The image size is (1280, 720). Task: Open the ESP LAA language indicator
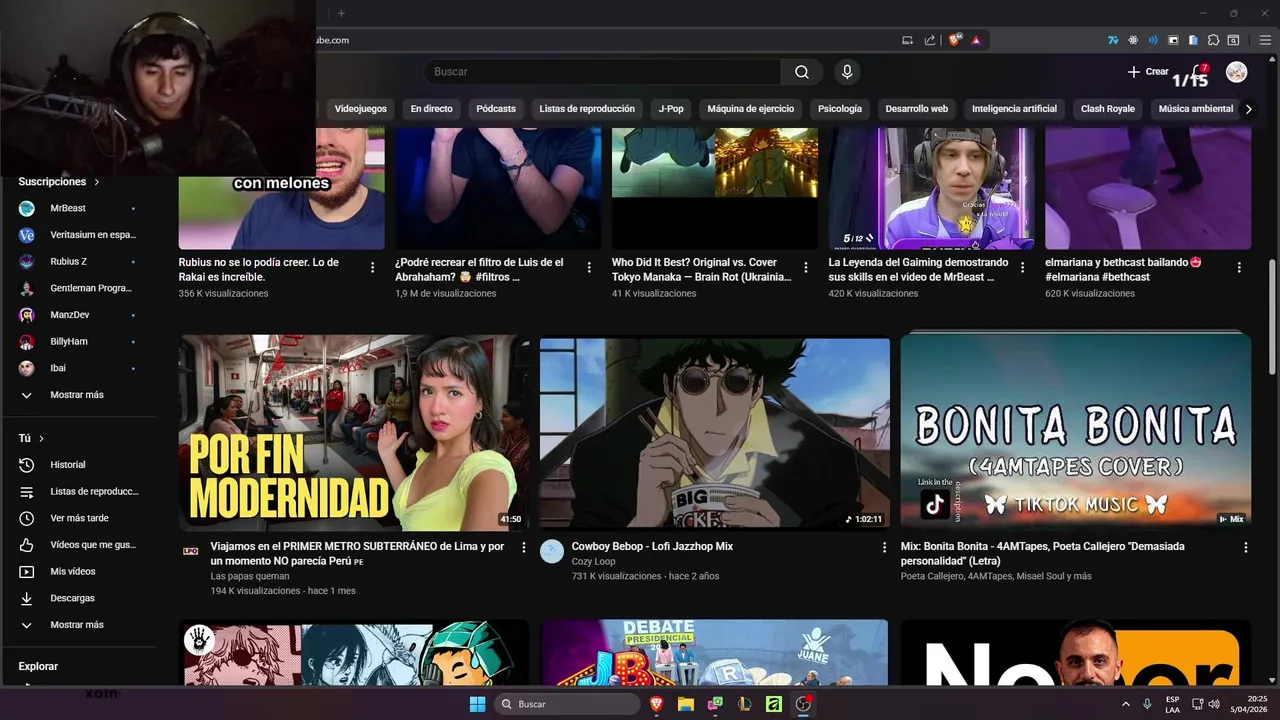click(x=1172, y=704)
